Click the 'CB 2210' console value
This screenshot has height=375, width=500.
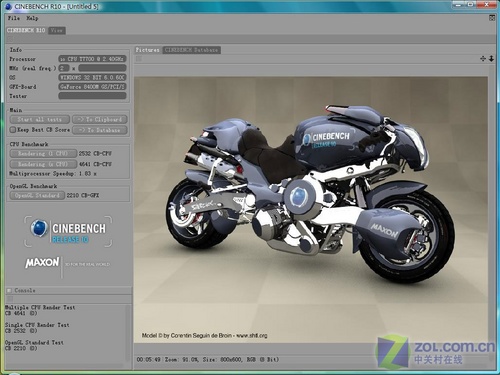click(x=15, y=348)
